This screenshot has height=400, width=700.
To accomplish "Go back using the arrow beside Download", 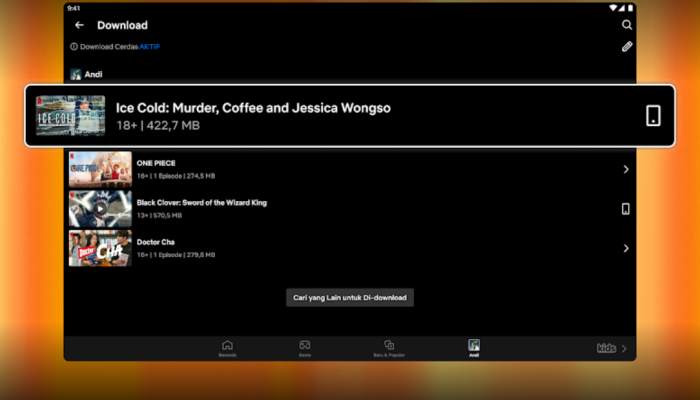I will click(x=79, y=25).
